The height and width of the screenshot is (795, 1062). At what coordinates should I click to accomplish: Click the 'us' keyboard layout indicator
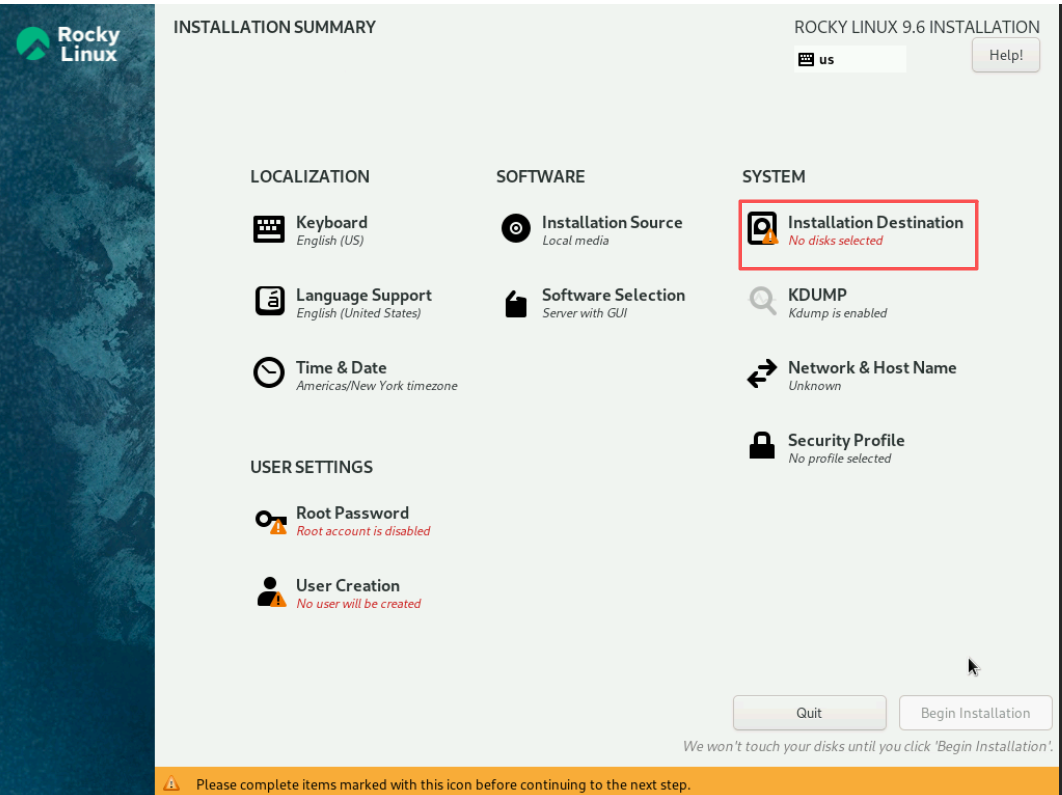coord(849,59)
